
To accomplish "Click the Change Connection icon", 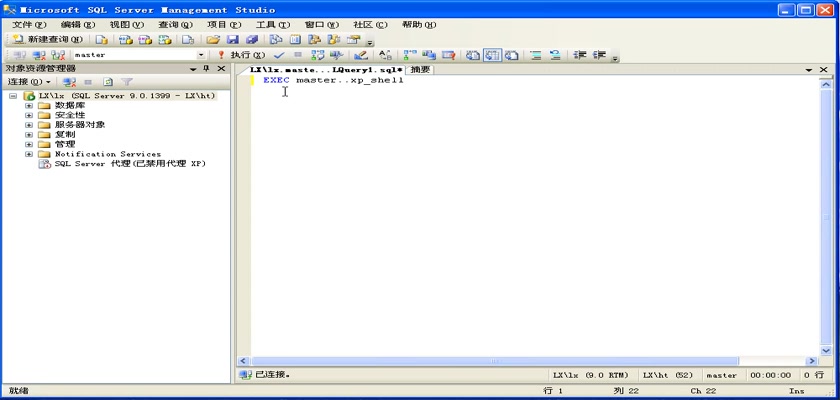I will (58, 55).
